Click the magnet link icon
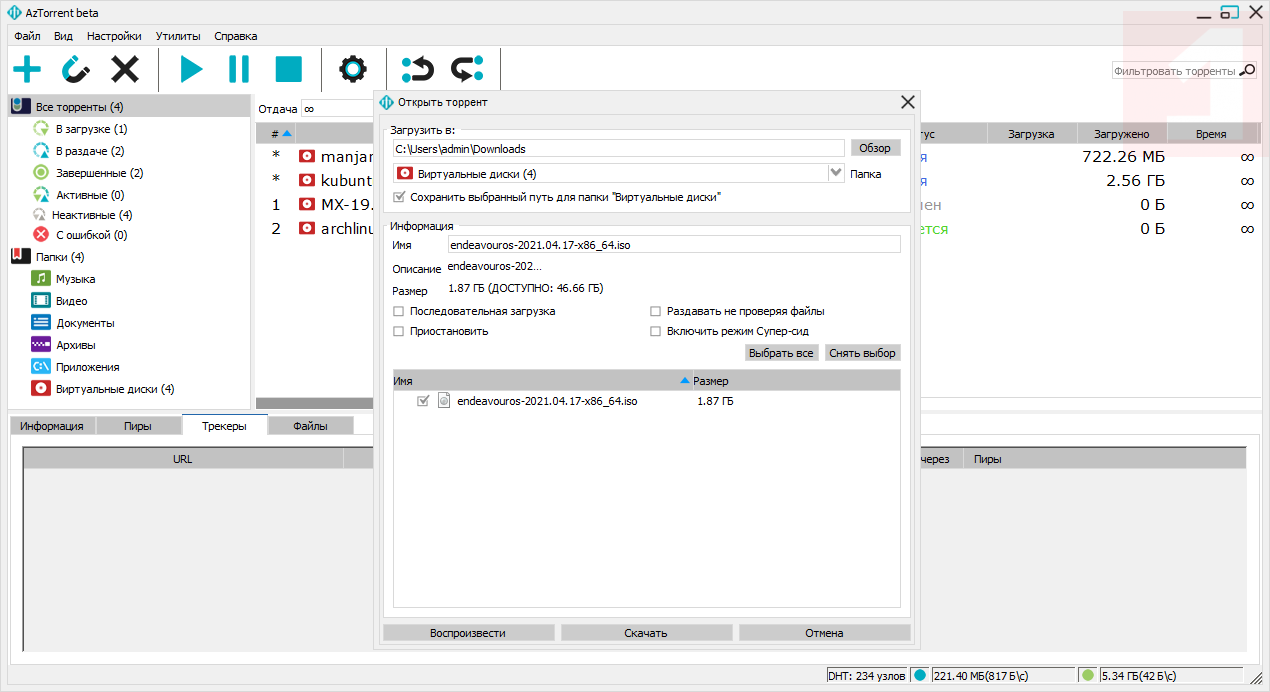The height and width of the screenshot is (692, 1270). pos(76,69)
